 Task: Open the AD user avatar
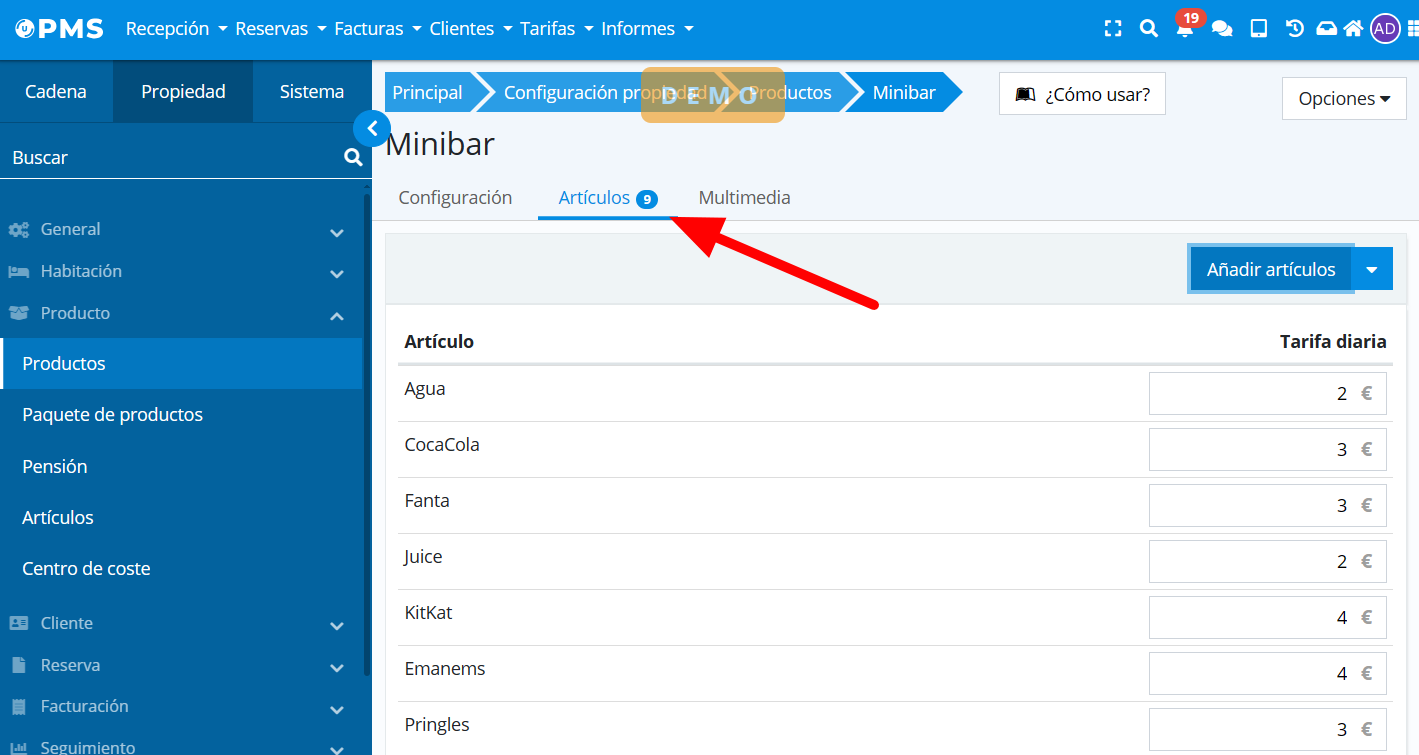[1385, 29]
